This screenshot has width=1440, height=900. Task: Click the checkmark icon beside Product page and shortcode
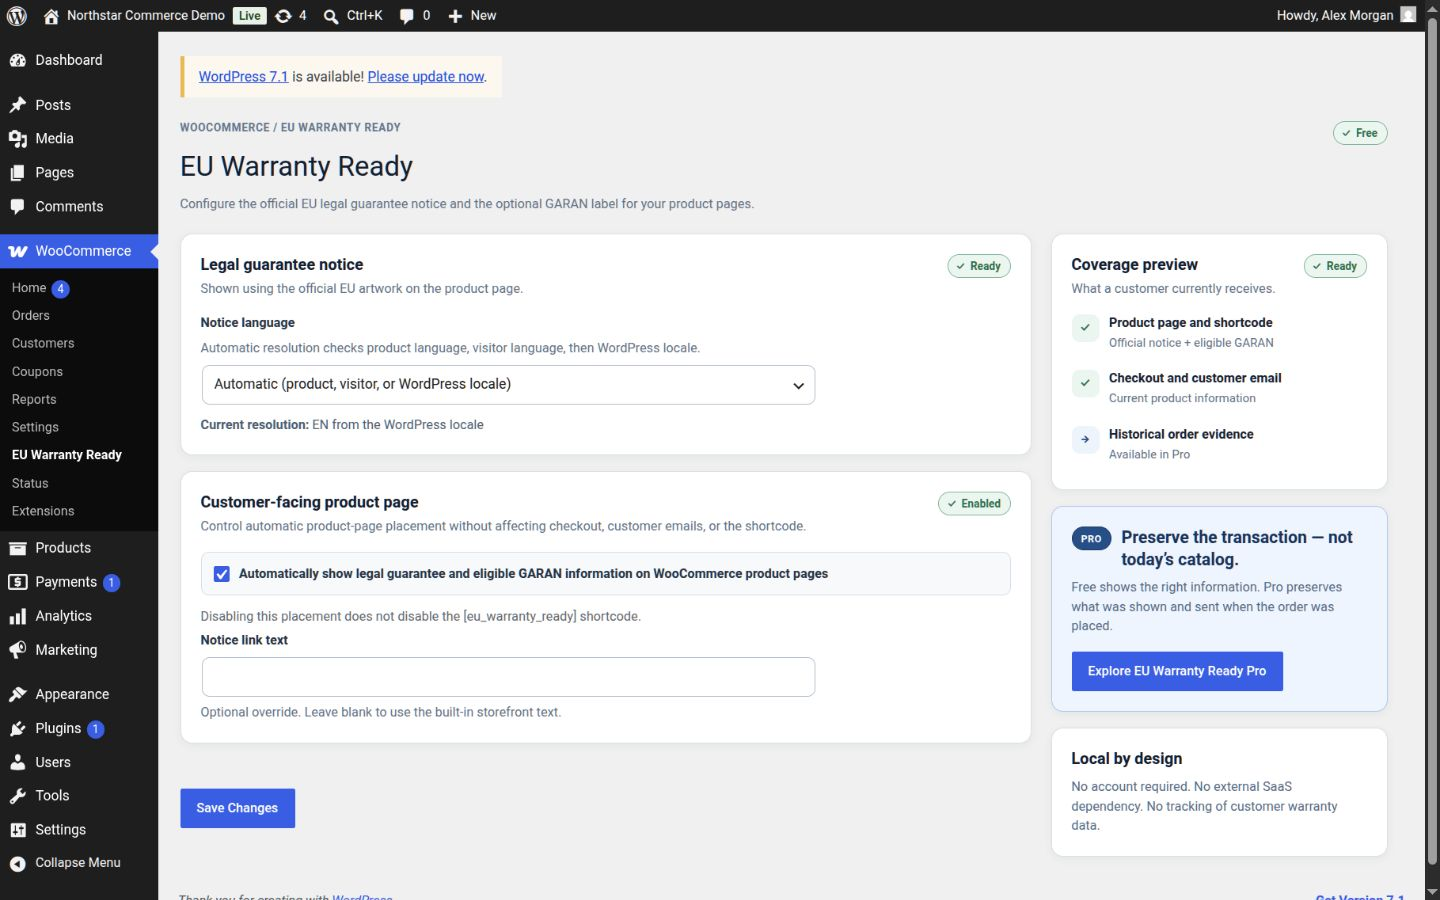pos(1085,328)
